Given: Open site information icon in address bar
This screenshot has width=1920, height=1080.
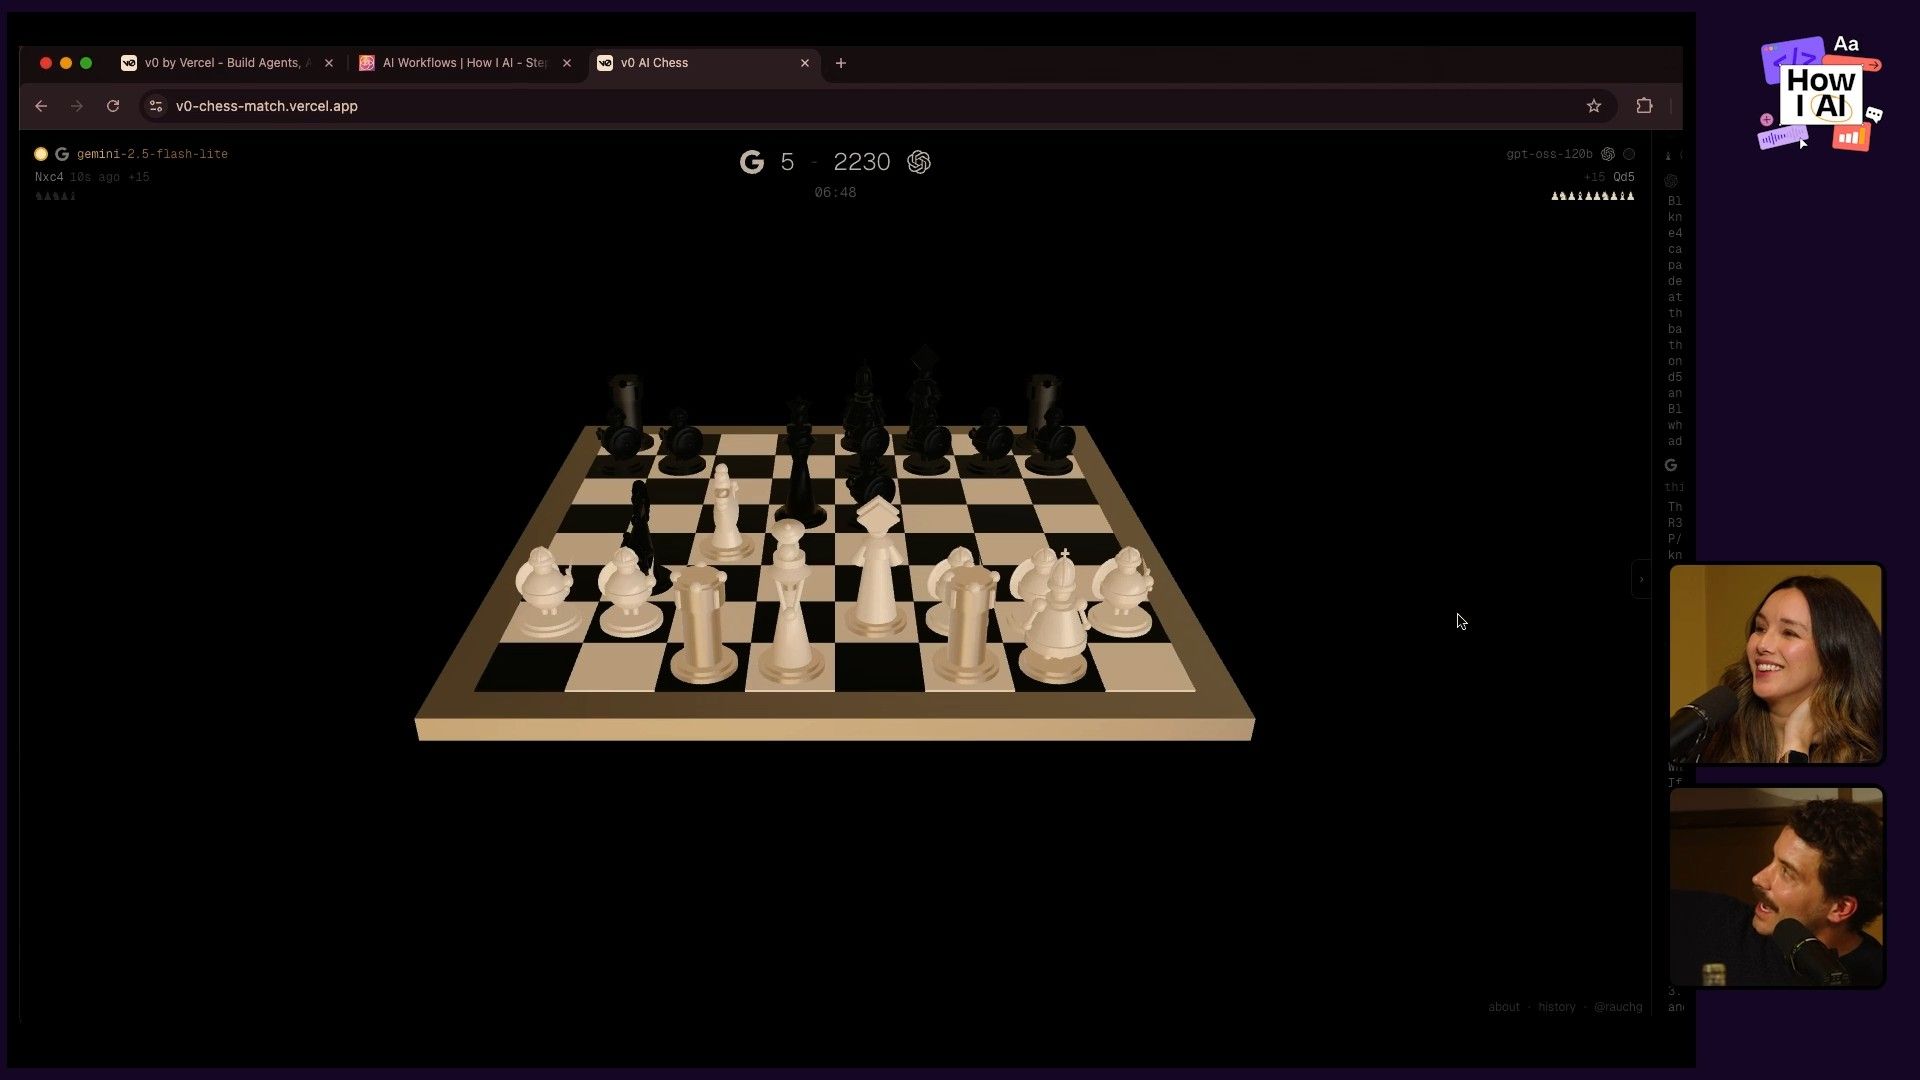Looking at the screenshot, I should click(155, 106).
